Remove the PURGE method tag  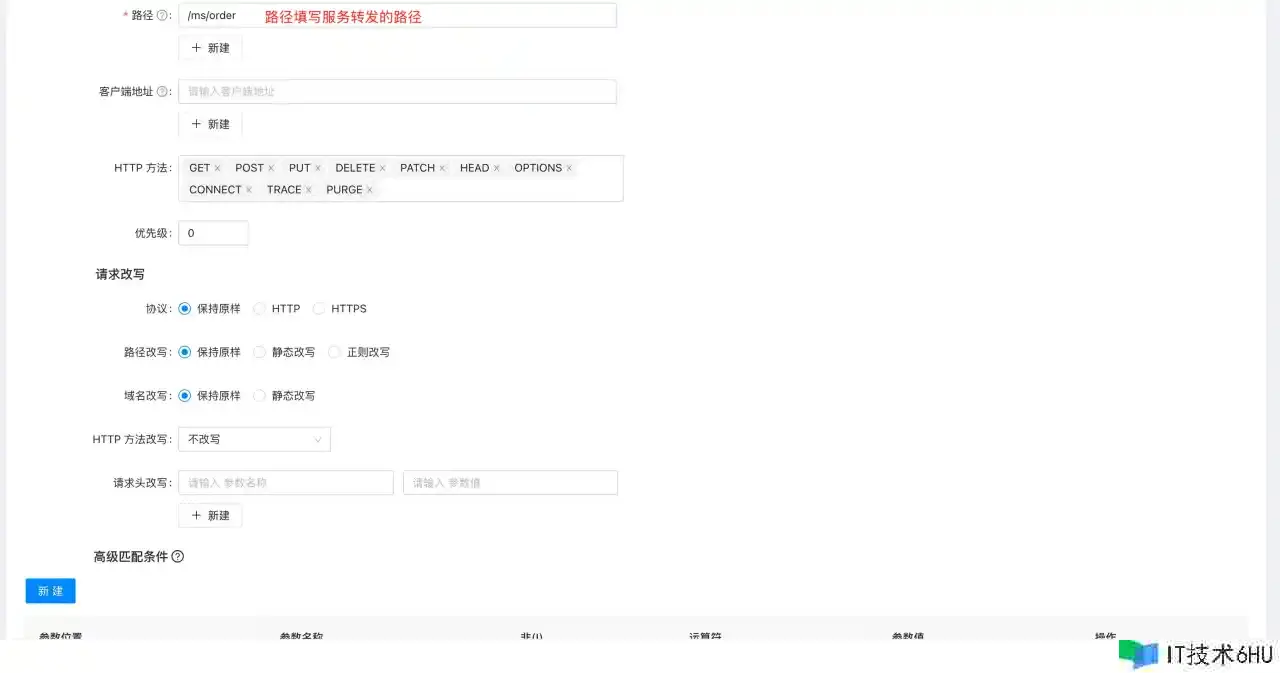point(369,190)
